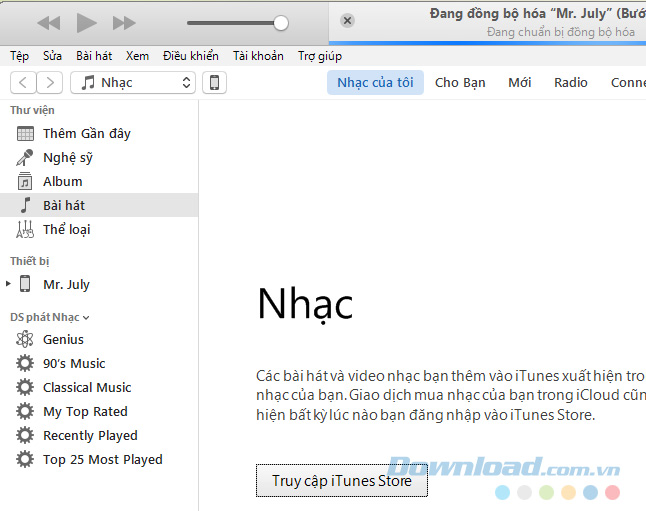Click the Thư viện section header
The width and height of the screenshot is (646, 511).
pyautogui.click(x=32, y=110)
